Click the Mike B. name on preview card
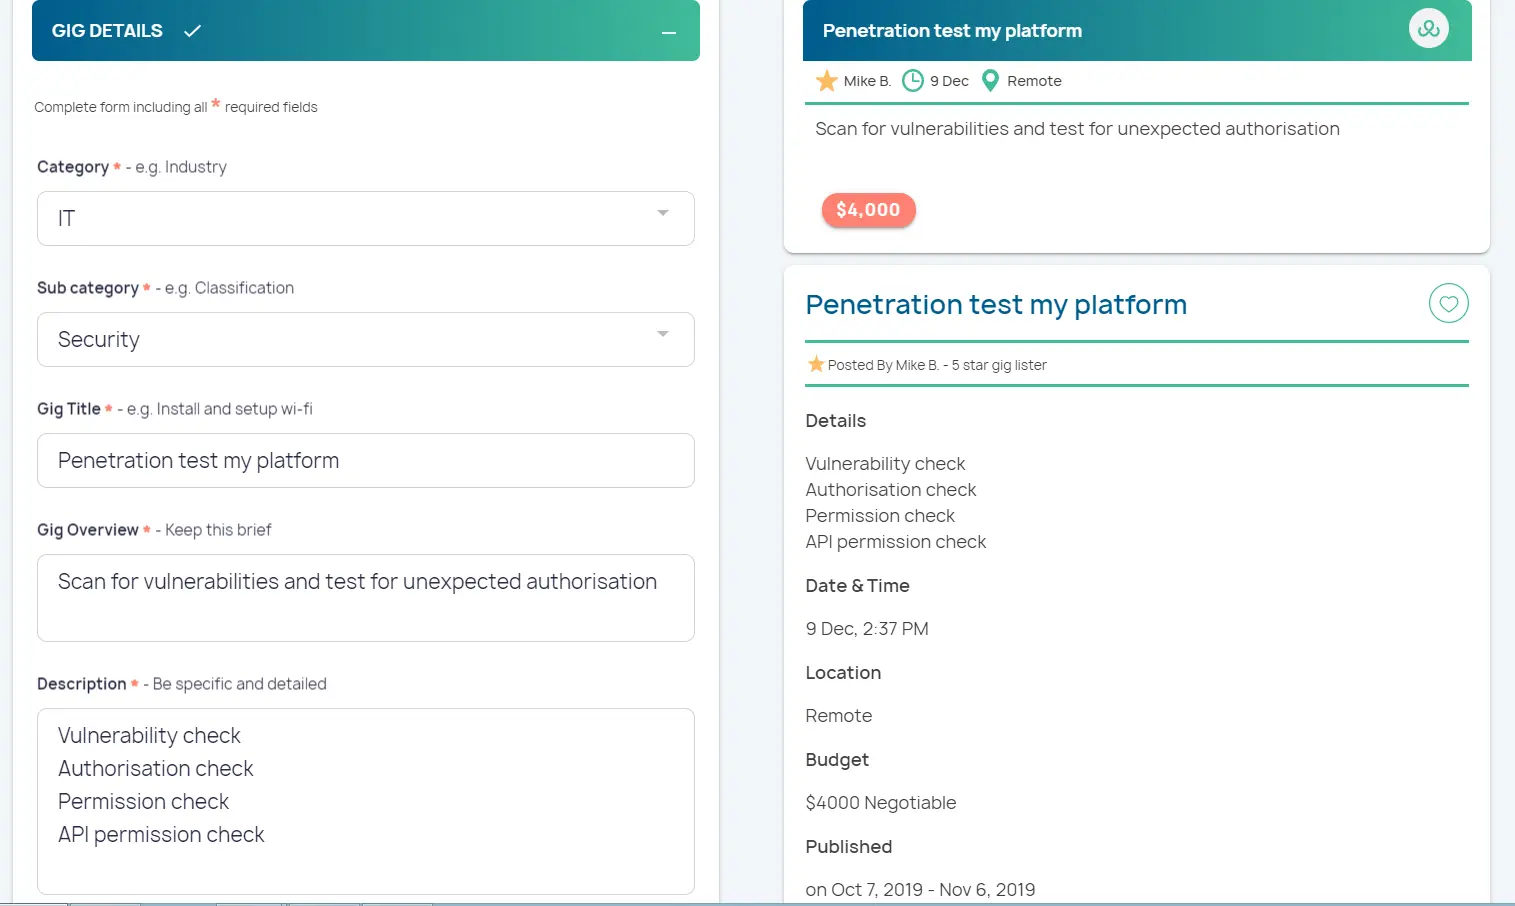Image resolution: width=1515 pixels, height=906 pixels. 867,81
